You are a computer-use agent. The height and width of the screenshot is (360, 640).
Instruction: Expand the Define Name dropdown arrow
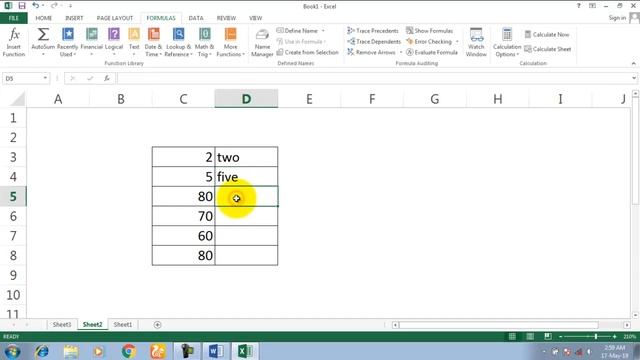coord(323,31)
